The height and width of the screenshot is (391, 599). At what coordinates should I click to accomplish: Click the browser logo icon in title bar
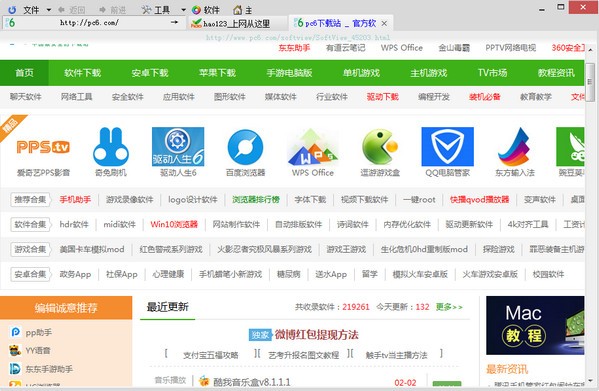(12, 10)
